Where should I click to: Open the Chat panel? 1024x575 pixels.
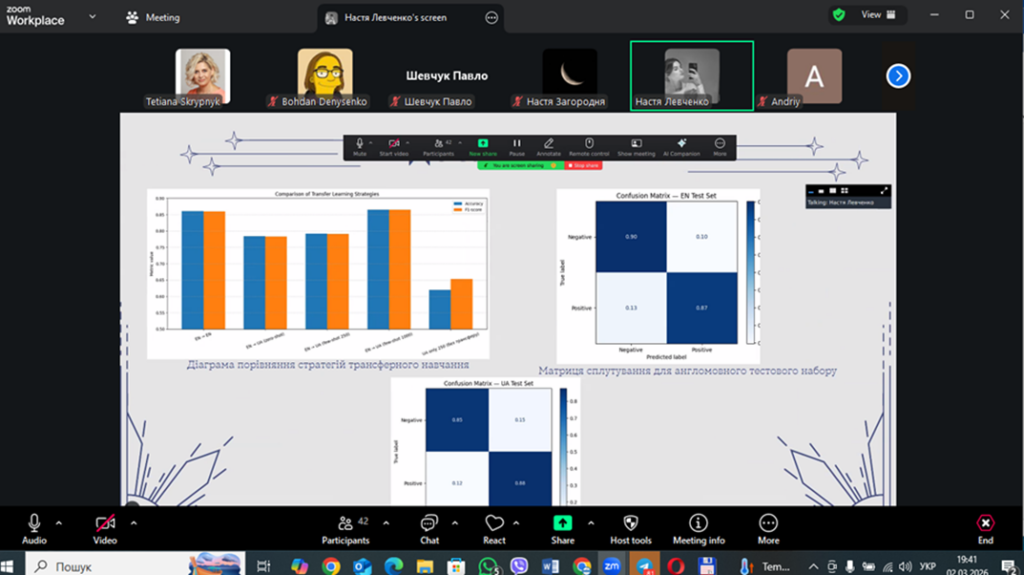coord(429,528)
